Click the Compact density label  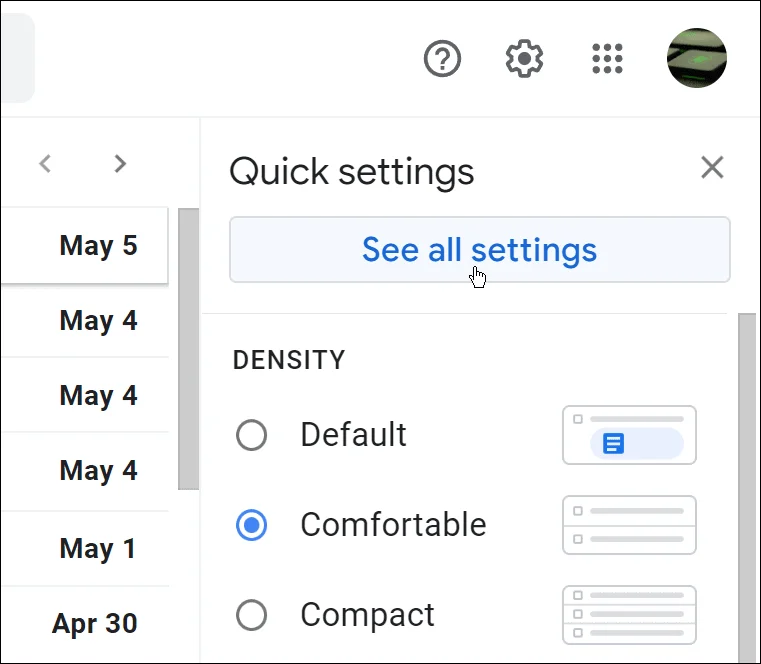pos(367,615)
